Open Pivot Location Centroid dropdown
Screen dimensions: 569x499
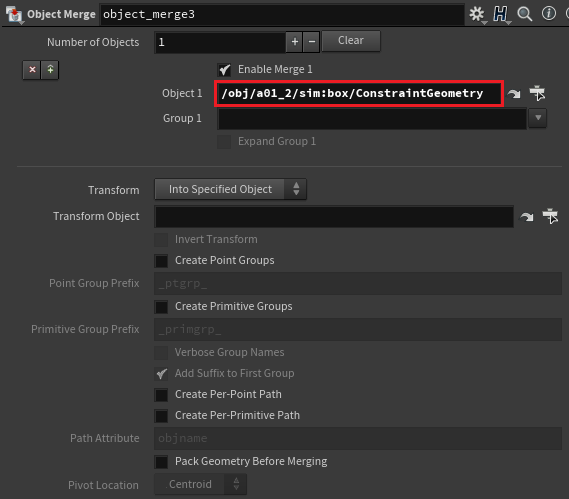coord(201,484)
